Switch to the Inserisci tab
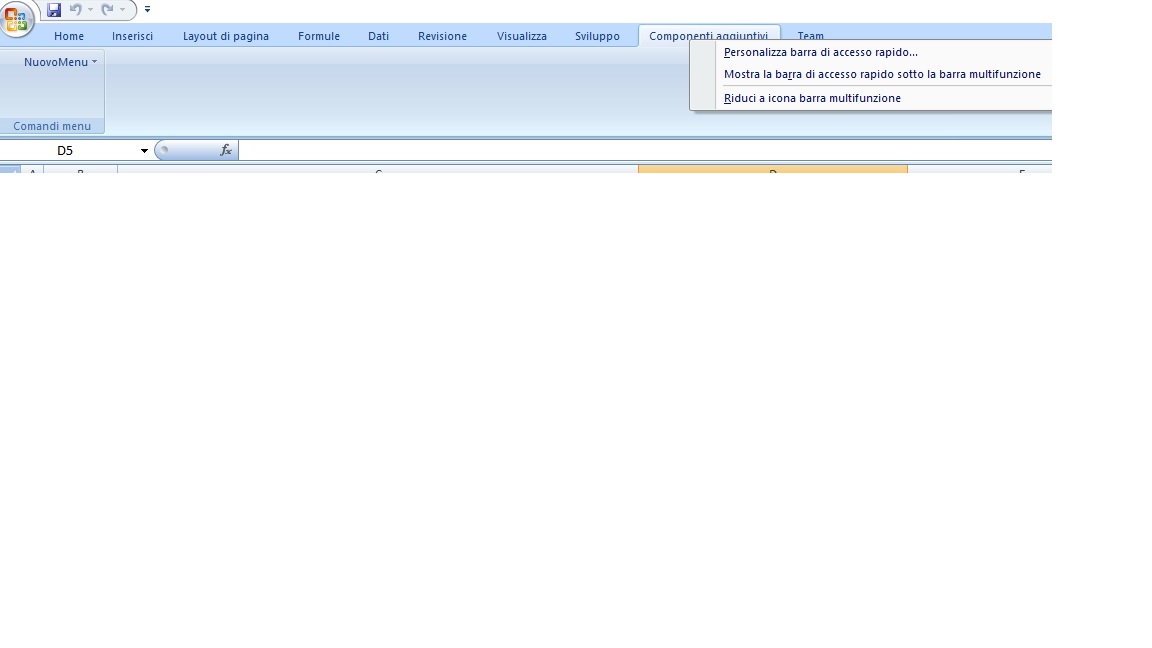The width and height of the screenshot is (1152, 648). [133, 36]
